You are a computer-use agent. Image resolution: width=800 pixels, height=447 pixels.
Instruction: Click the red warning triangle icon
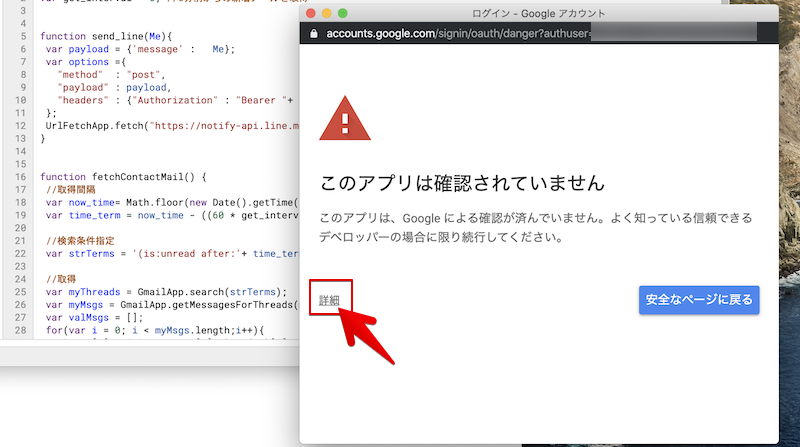344,119
